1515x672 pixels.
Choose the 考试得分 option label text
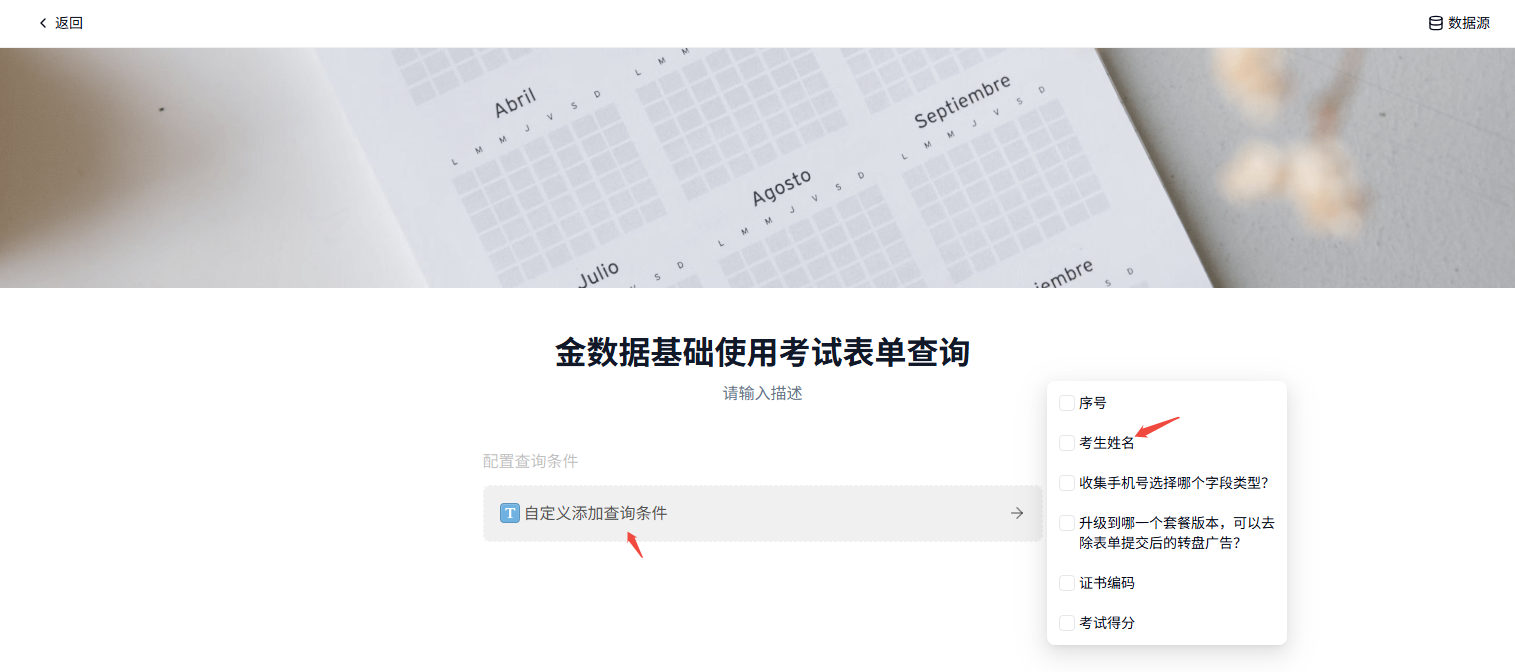click(x=1107, y=623)
